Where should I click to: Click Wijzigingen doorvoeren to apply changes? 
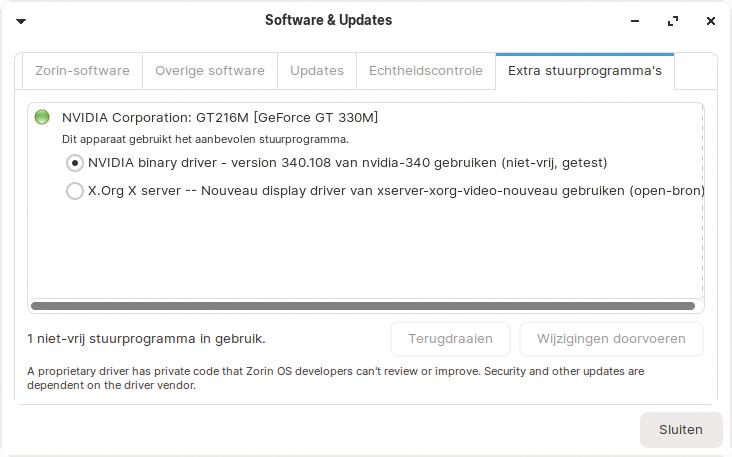(x=611, y=339)
